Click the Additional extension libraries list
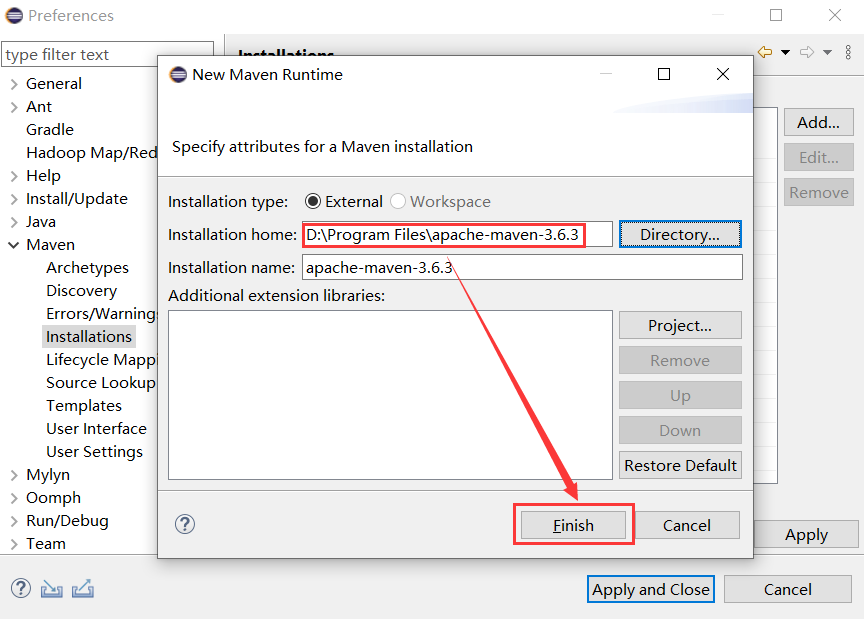 pyautogui.click(x=390, y=395)
